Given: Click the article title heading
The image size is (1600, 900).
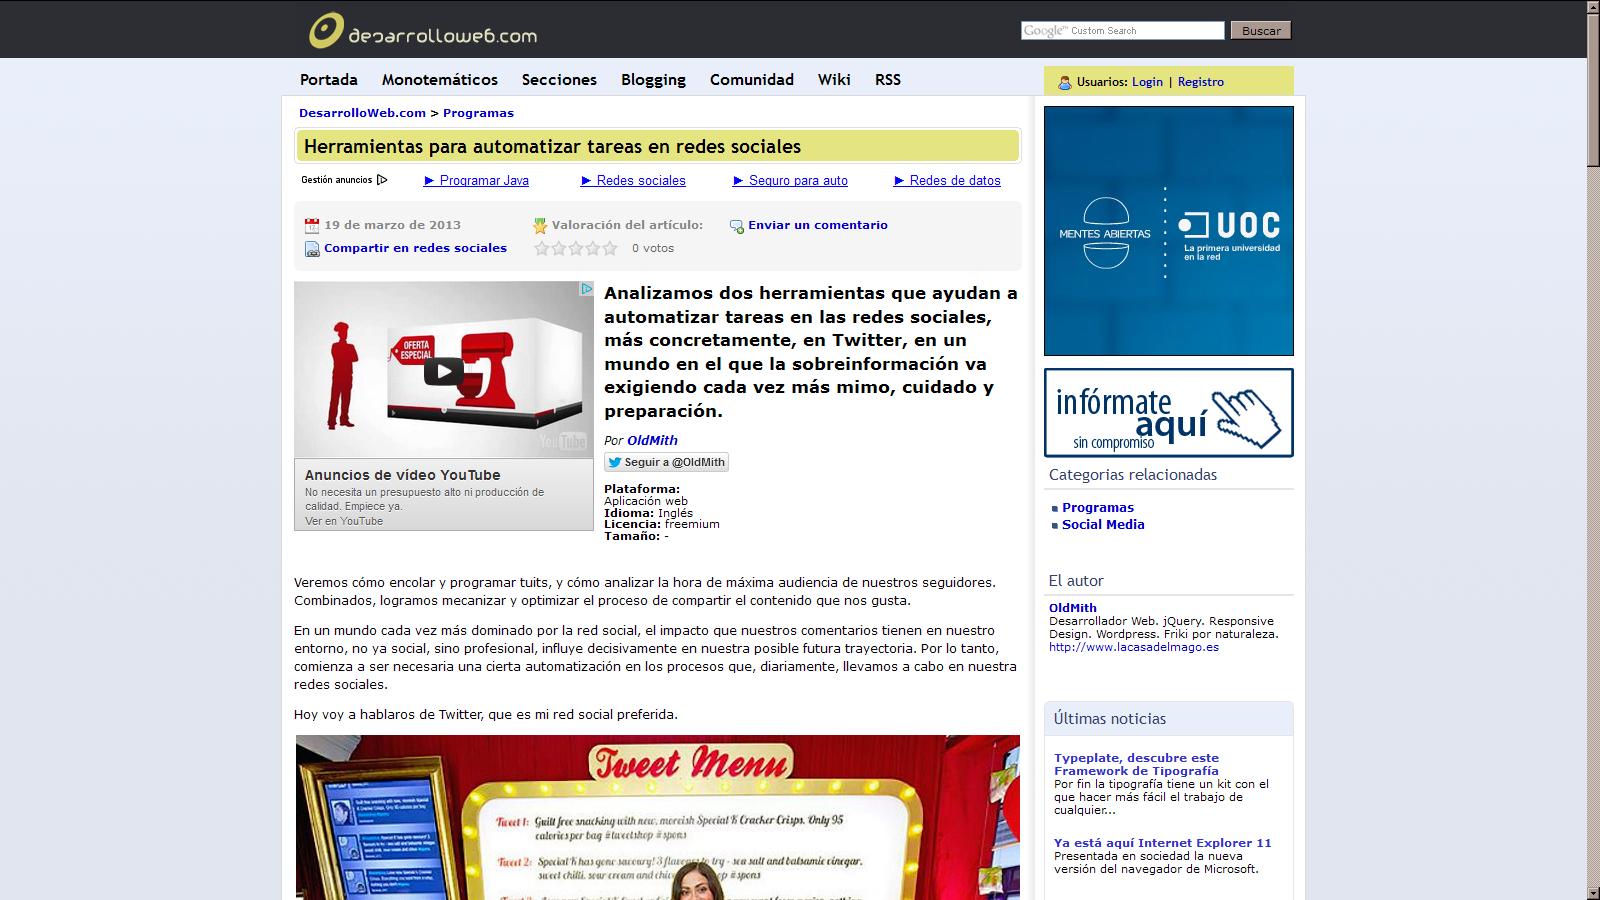Looking at the screenshot, I should [x=552, y=147].
